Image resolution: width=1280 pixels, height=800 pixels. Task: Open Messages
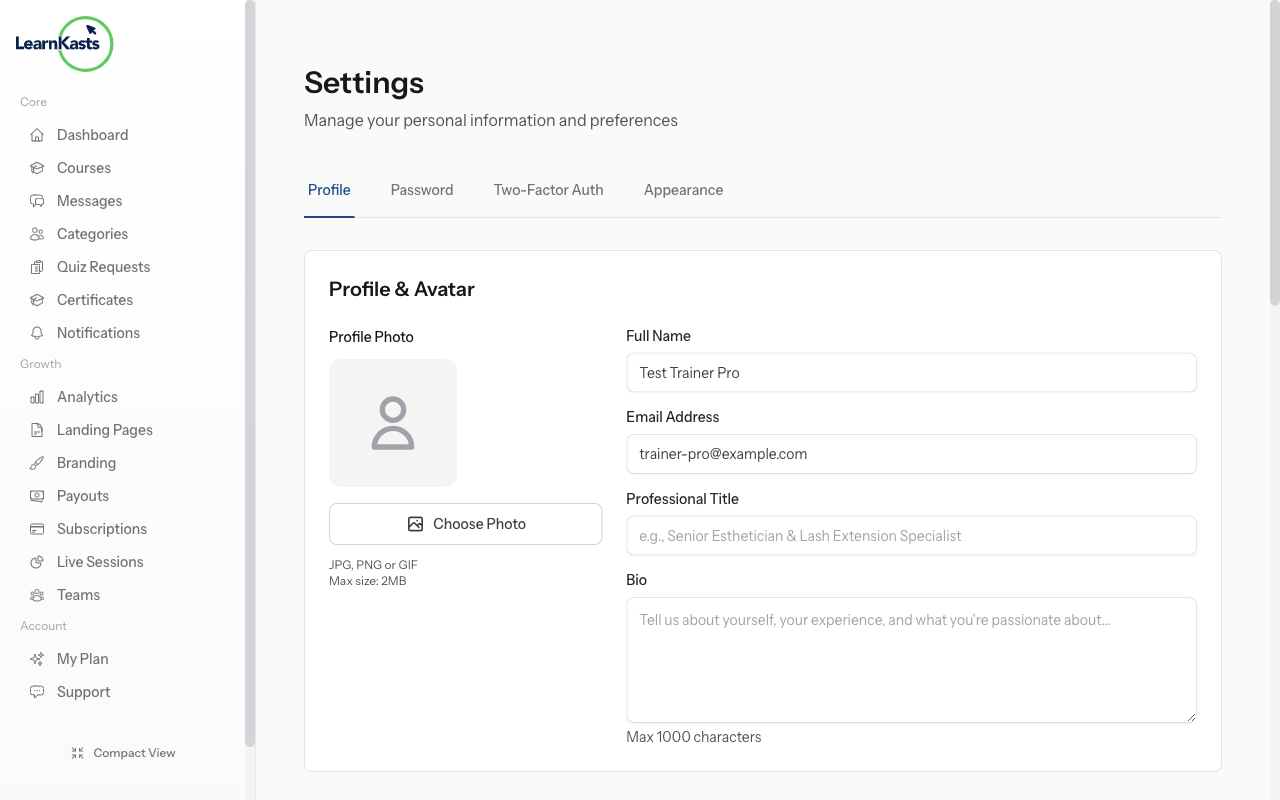(87, 200)
